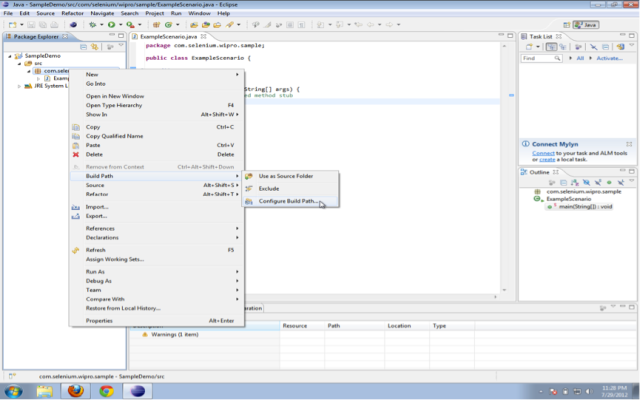Viewport: 640px width, 400px height.
Task: Open the Refactor menu in menu bar
Action: tap(72, 13)
